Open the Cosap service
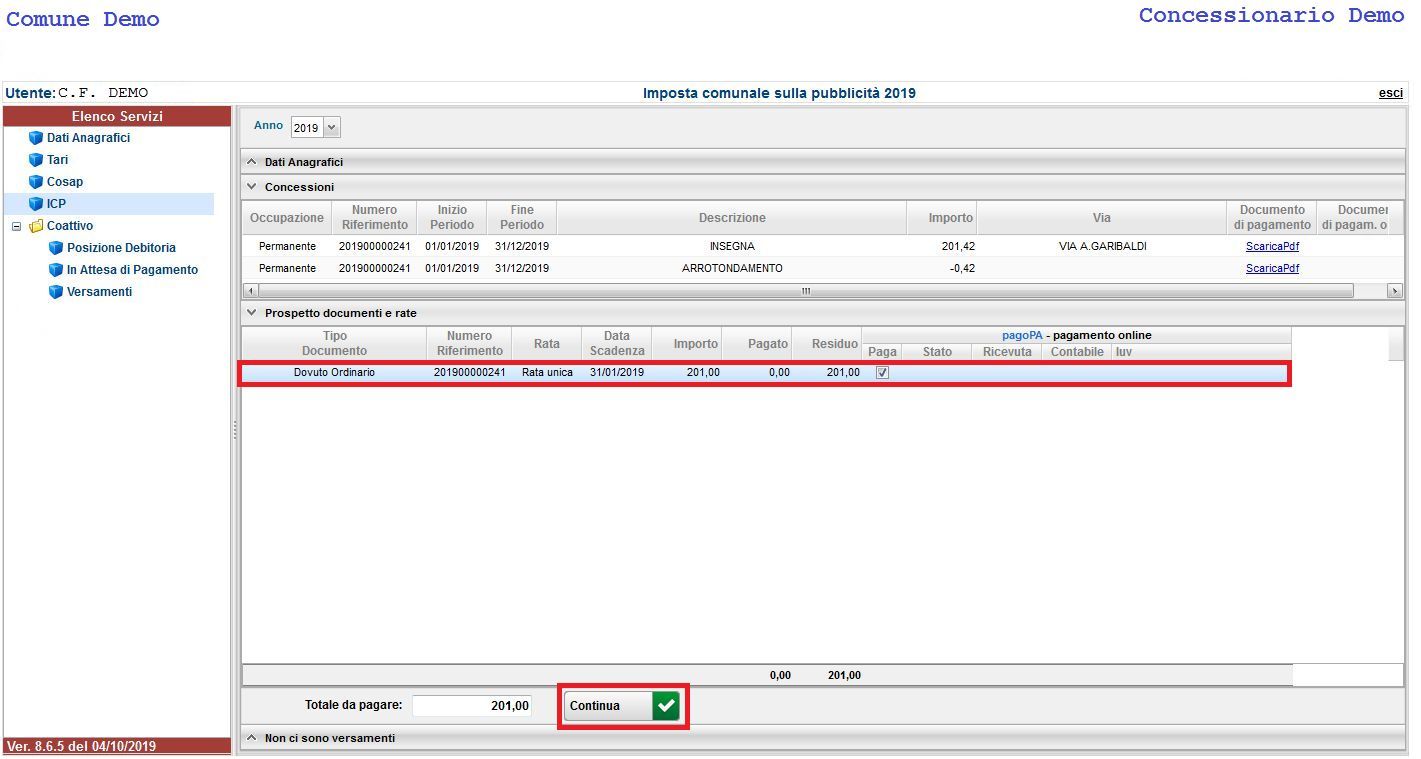 (x=65, y=182)
